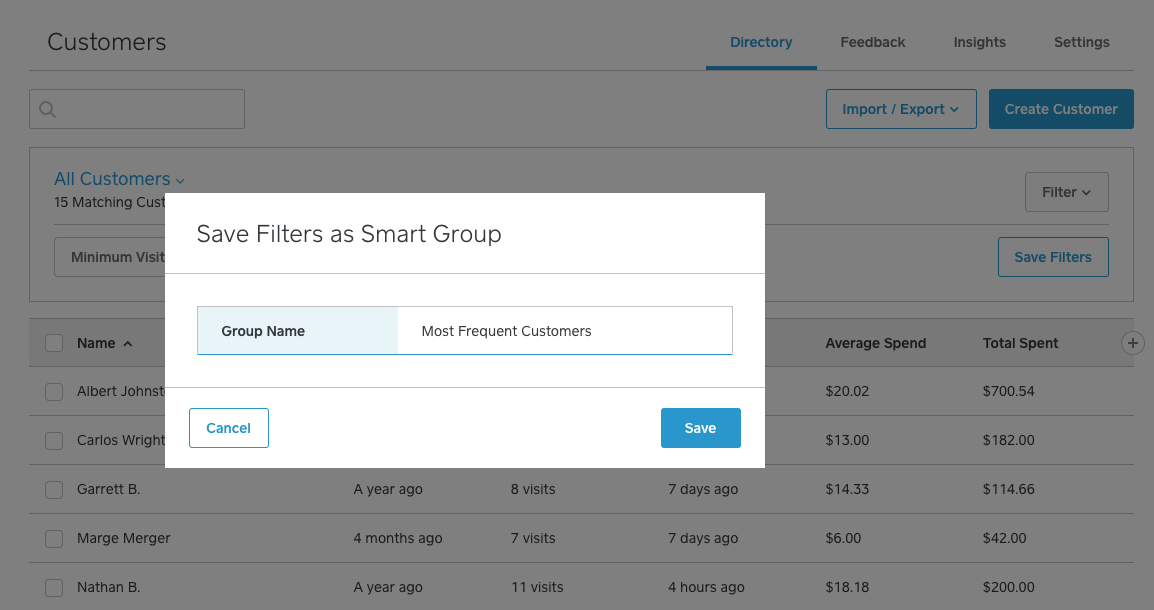Viewport: 1154px width, 610px height.
Task: Save the smart group with the Save button
Action: coord(700,427)
